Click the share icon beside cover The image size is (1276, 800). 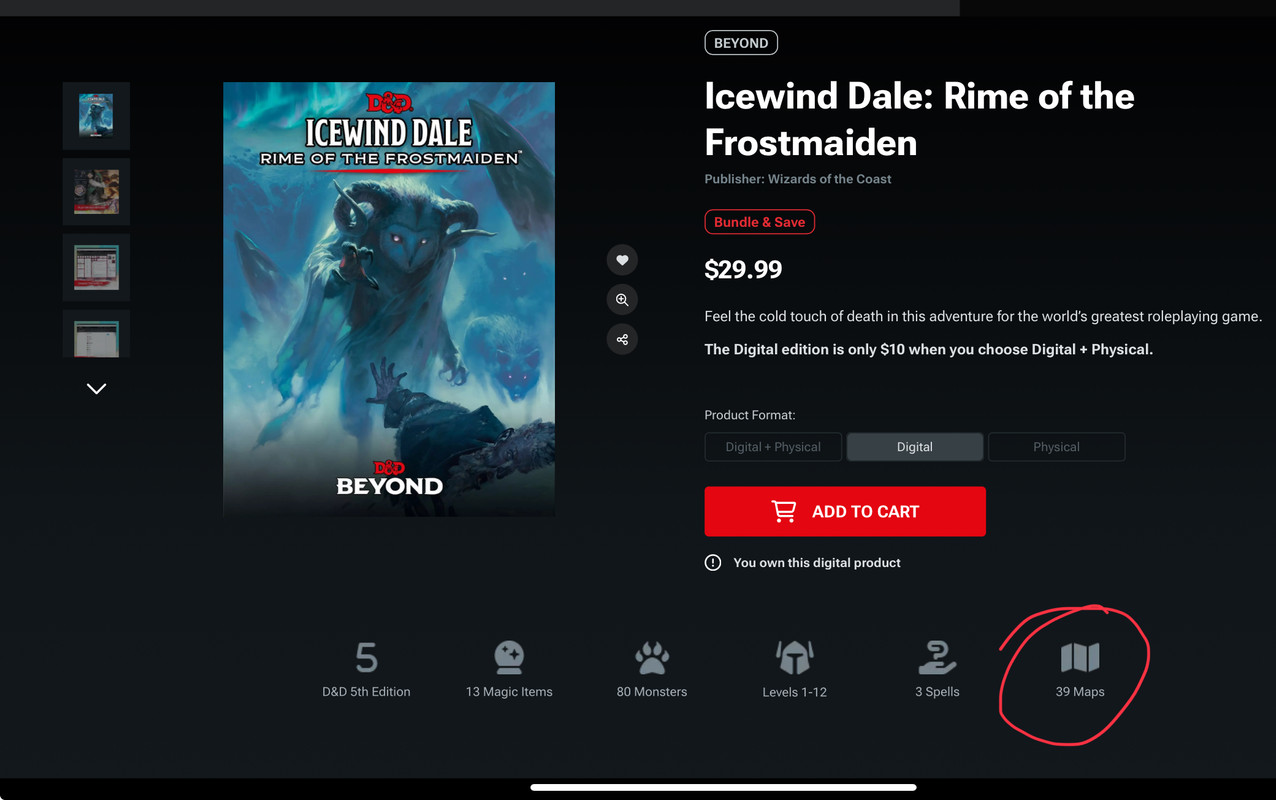pos(622,339)
